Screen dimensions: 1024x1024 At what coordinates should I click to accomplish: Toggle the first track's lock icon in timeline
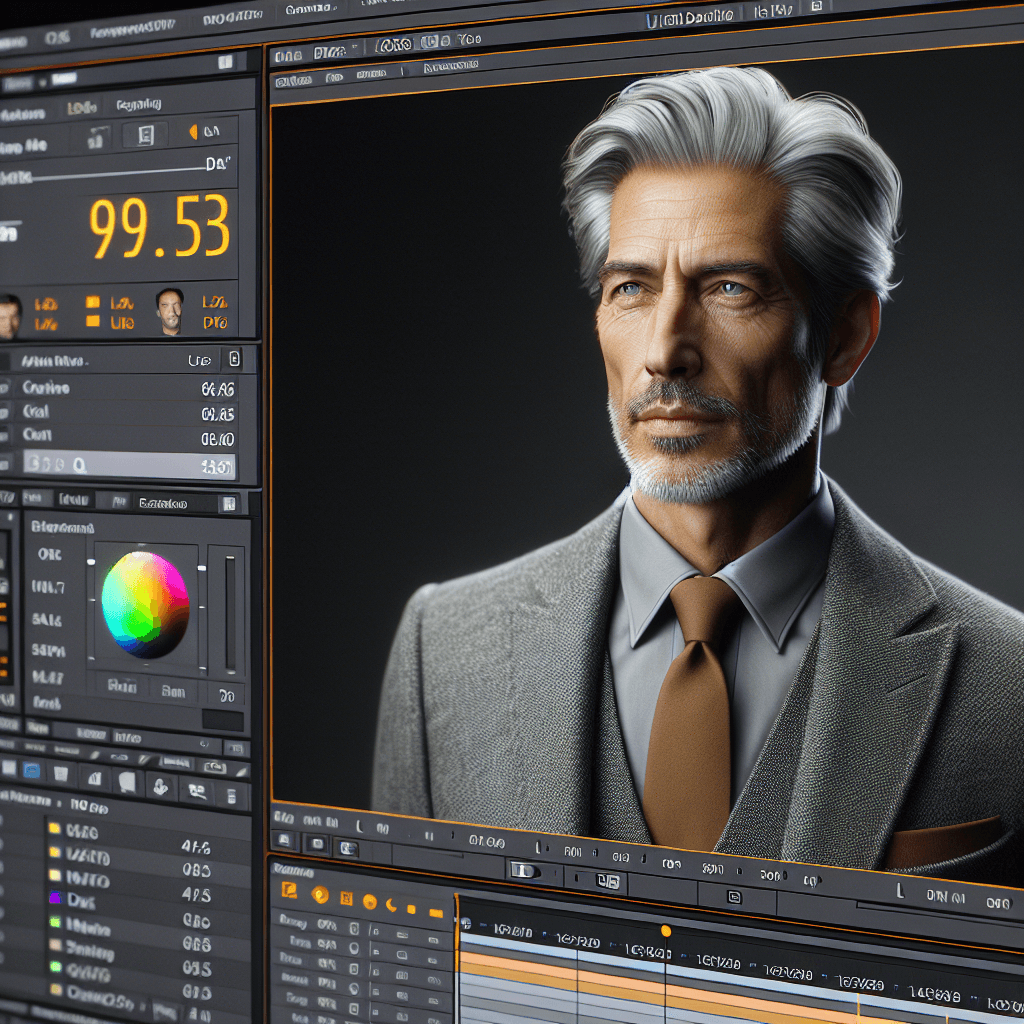[x=353, y=926]
